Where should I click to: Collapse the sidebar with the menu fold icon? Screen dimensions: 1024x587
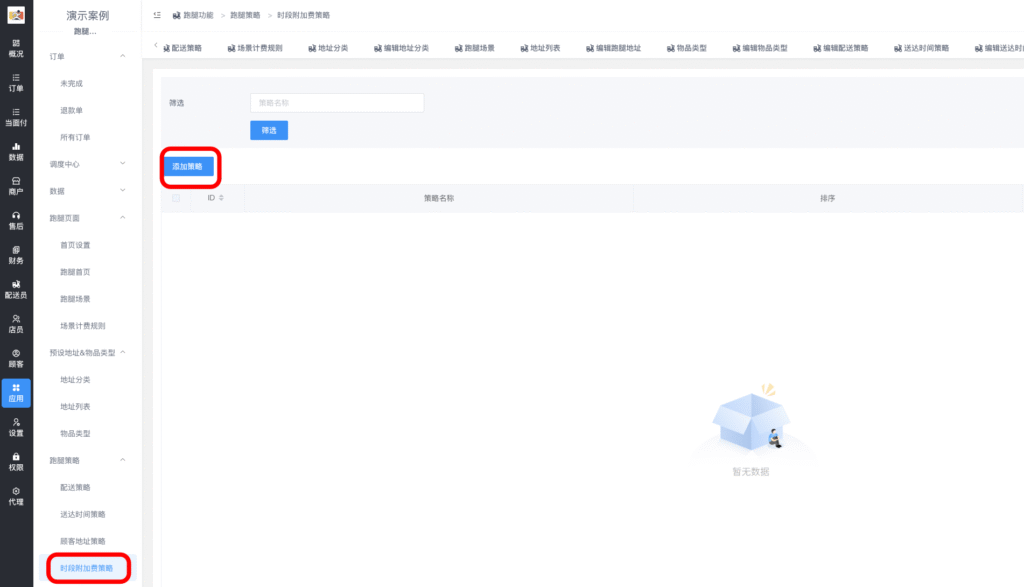pyautogui.click(x=157, y=16)
